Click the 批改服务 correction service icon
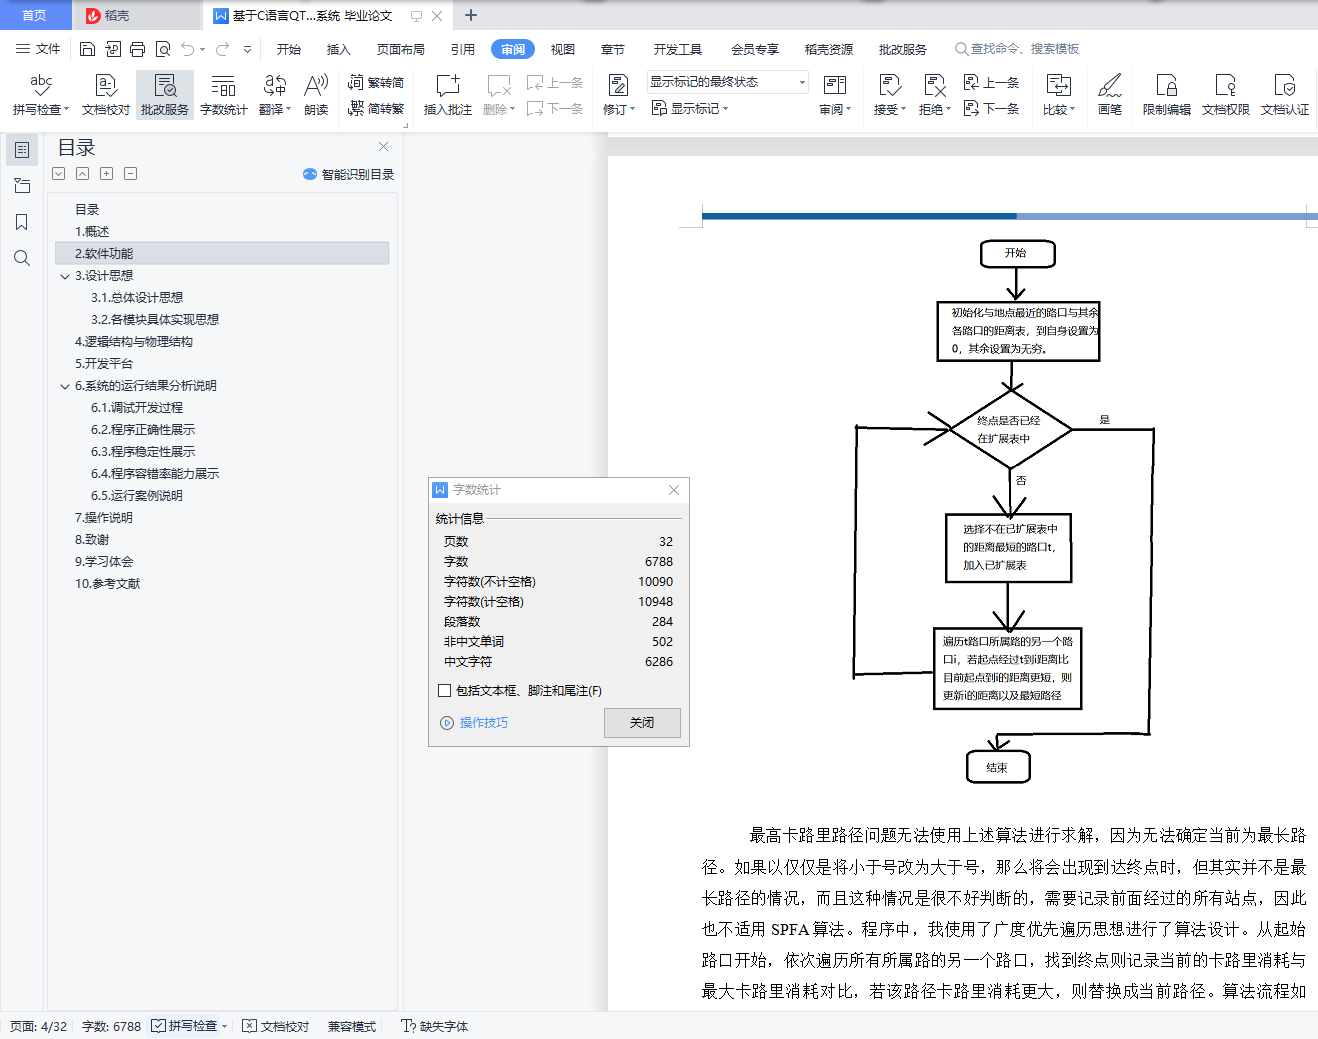The width and height of the screenshot is (1318, 1039). 165,95
